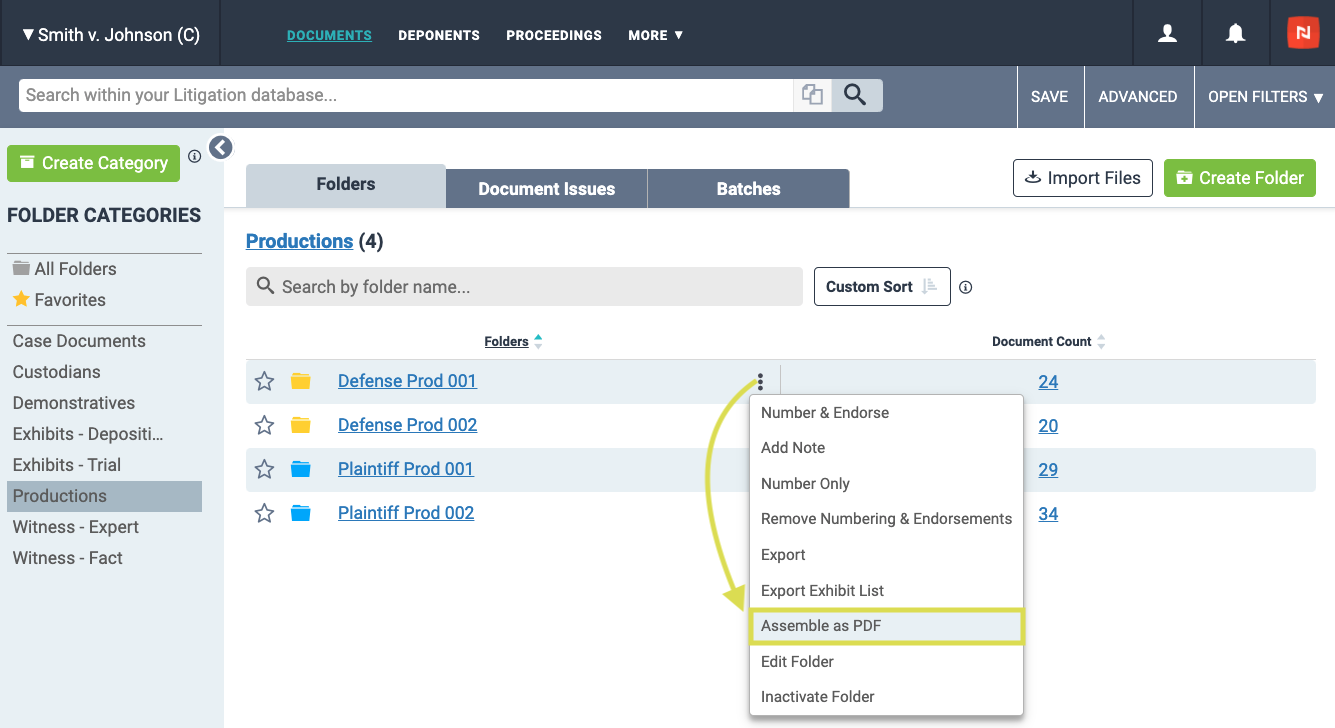Open Defense Prod 002 folder link
This screenshot has height=728, width=1335.
407,425
